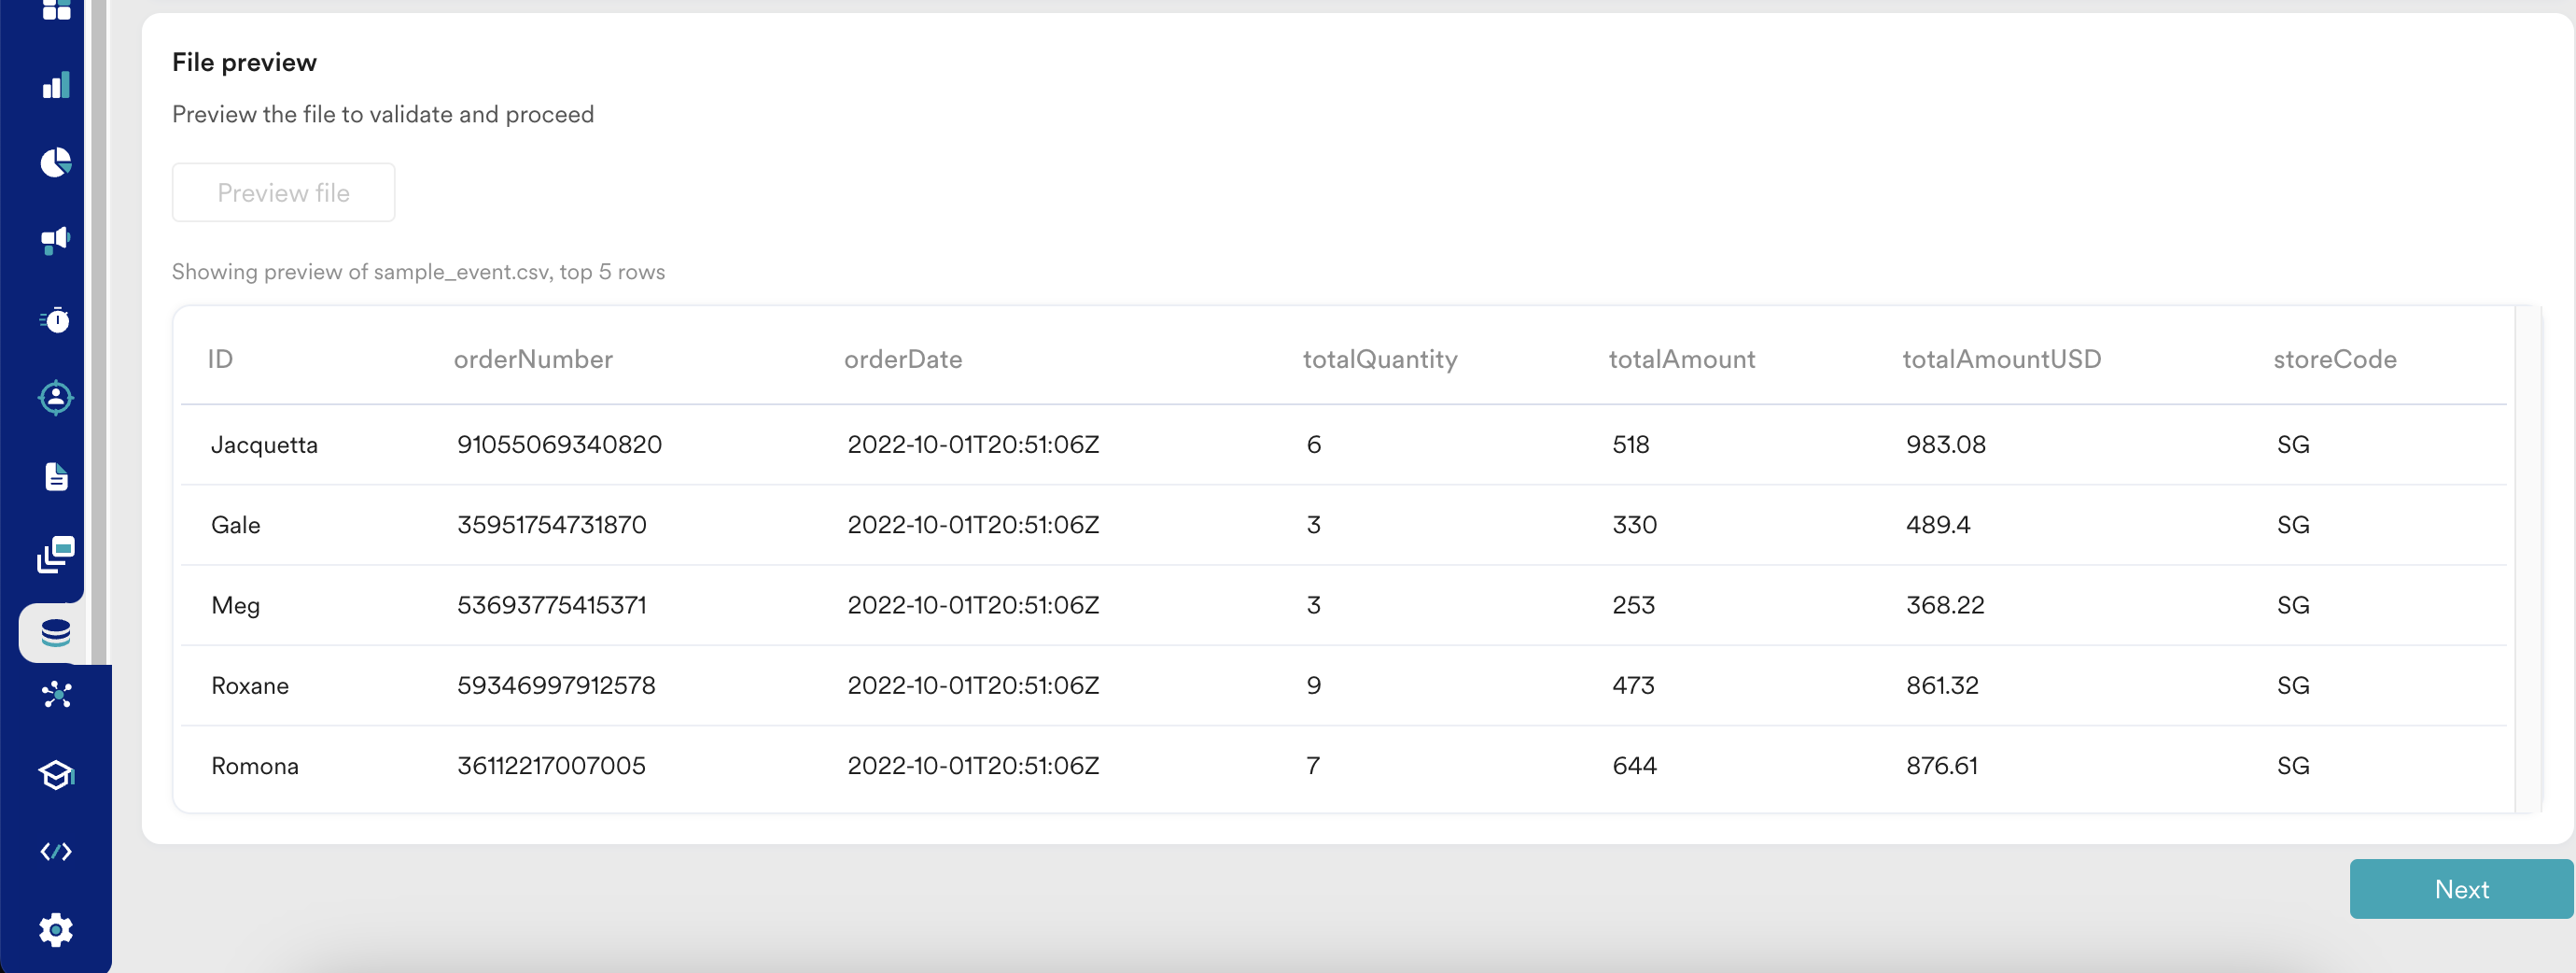Click the Romona order number 36112217007005
Screen dimensions: 2576x973
tap(551, 766)
